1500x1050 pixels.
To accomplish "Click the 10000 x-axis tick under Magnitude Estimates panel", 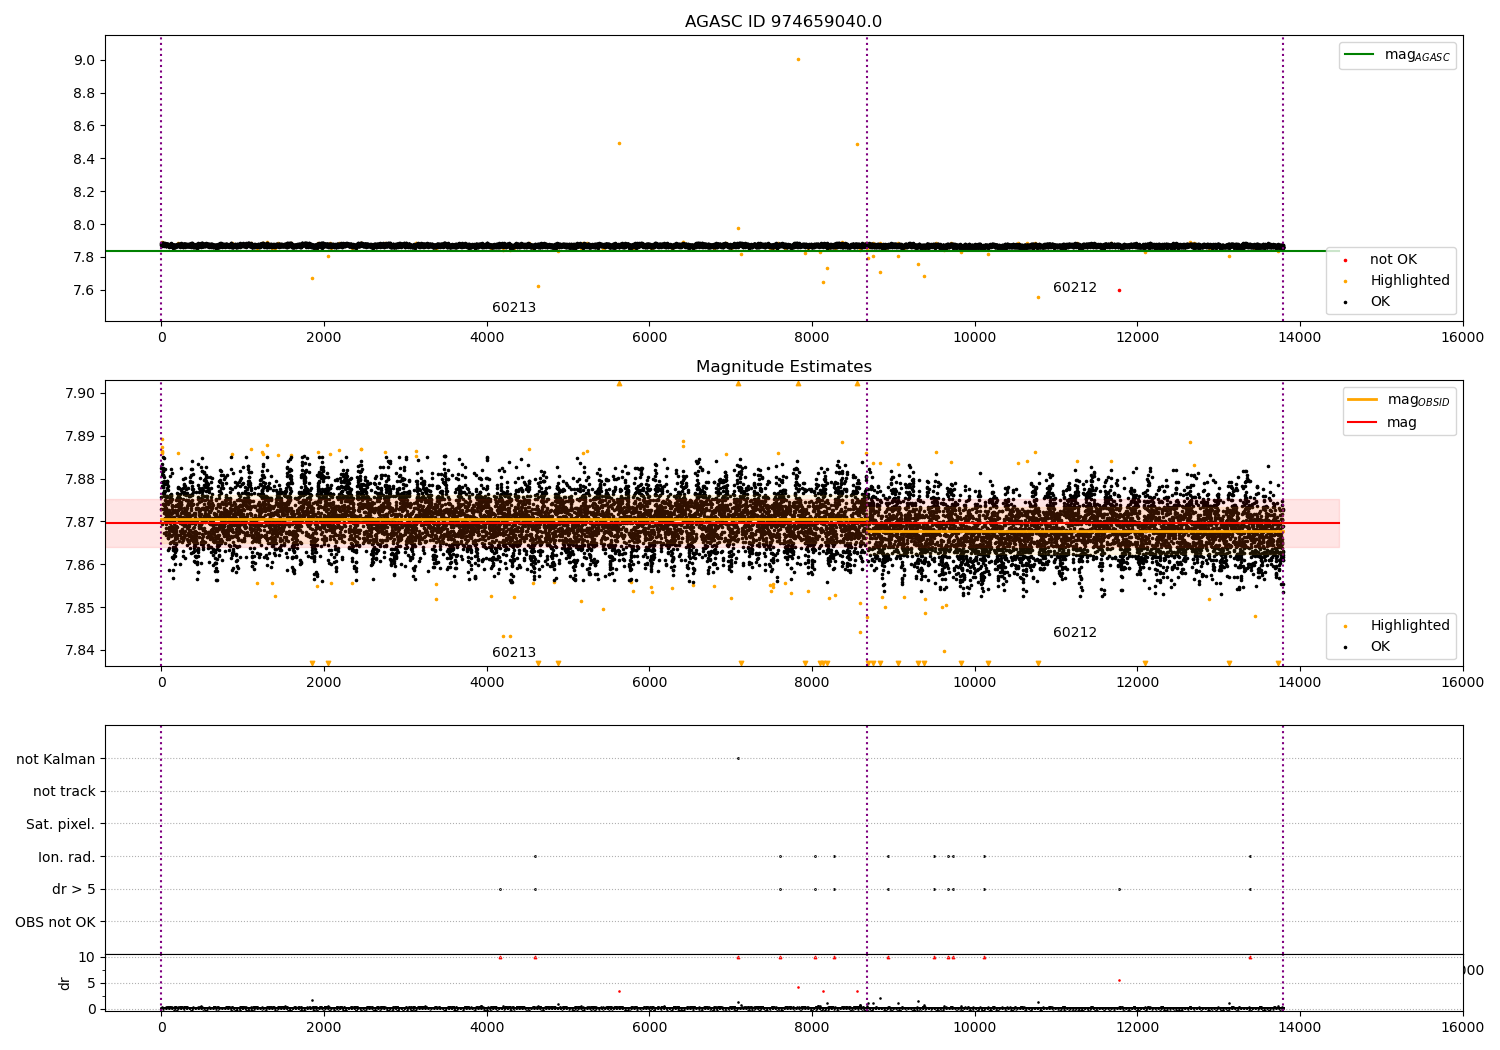I will tap(974, 683).
